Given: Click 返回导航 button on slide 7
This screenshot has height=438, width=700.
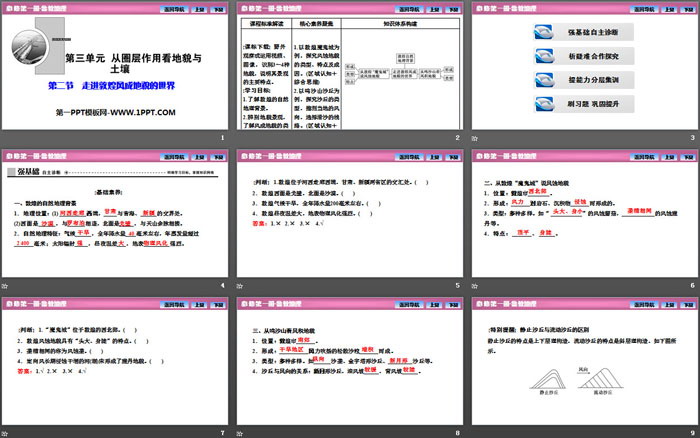Looking at the screenshot, I should pos(174,305).
